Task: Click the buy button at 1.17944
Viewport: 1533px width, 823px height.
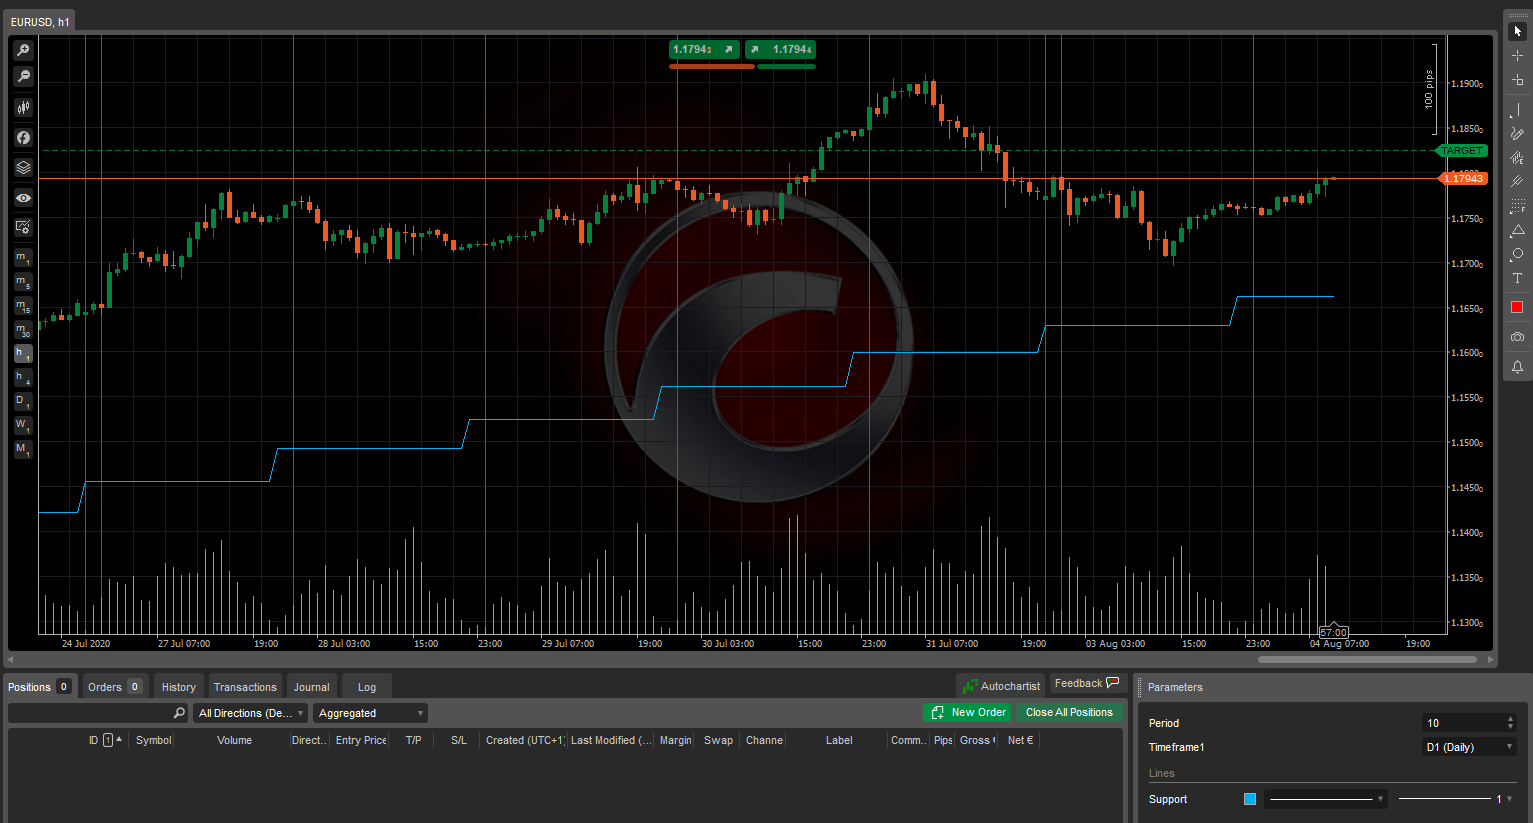Action: (x=780, y=49)
